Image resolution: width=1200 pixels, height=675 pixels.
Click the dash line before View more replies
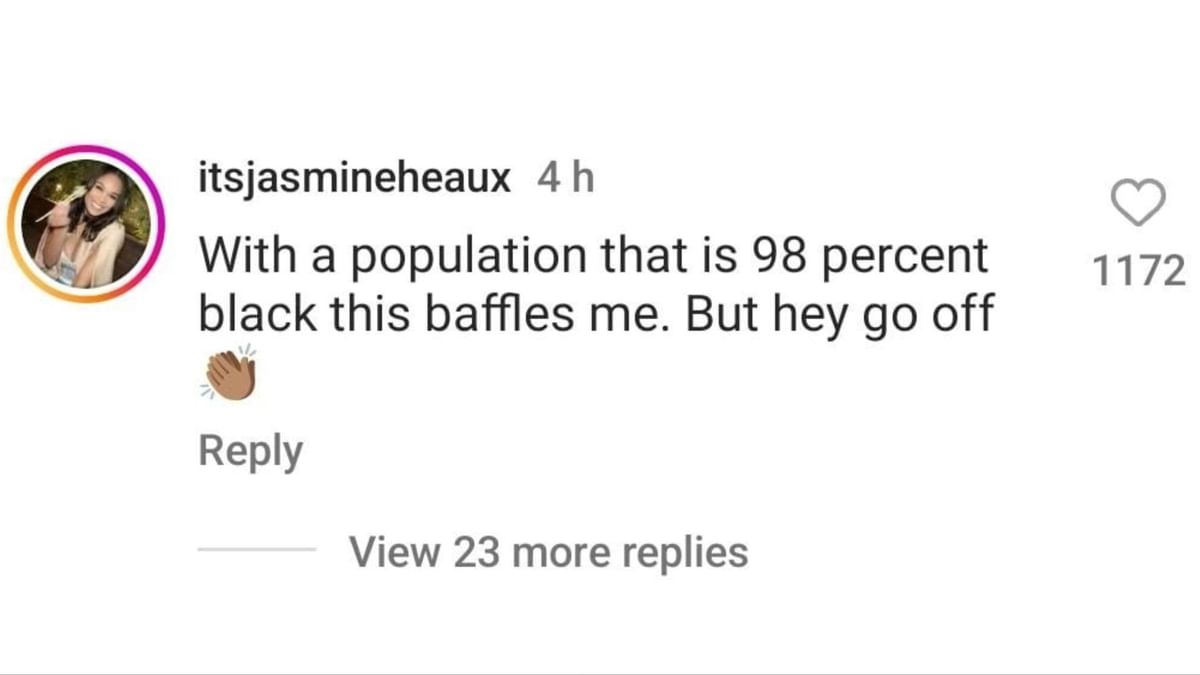pyautogui.click(x=256, y=551)
